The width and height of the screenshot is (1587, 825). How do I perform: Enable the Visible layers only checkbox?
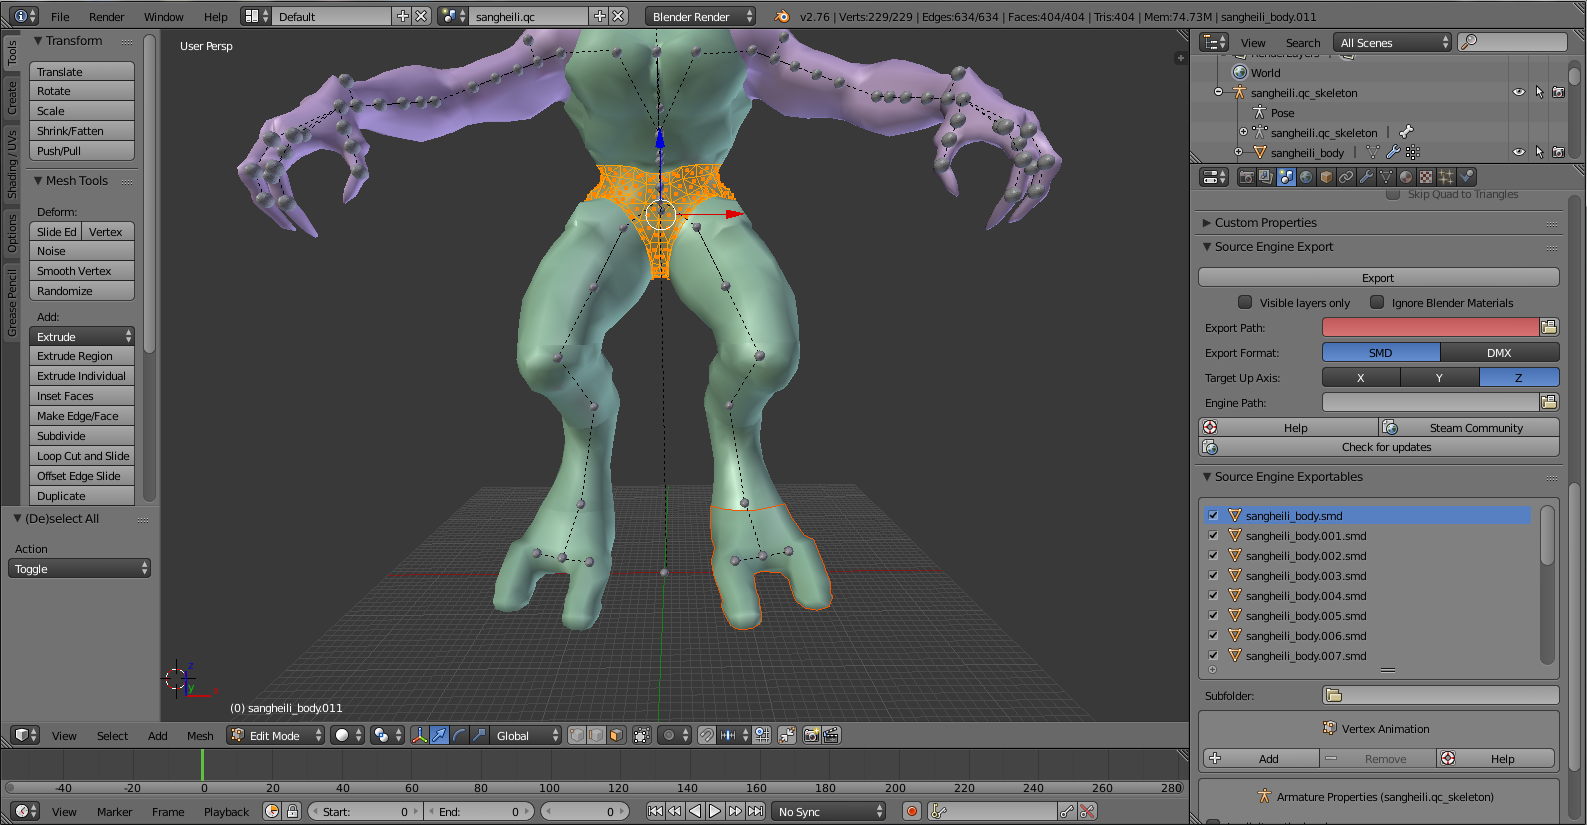[x=1245, y=302]
